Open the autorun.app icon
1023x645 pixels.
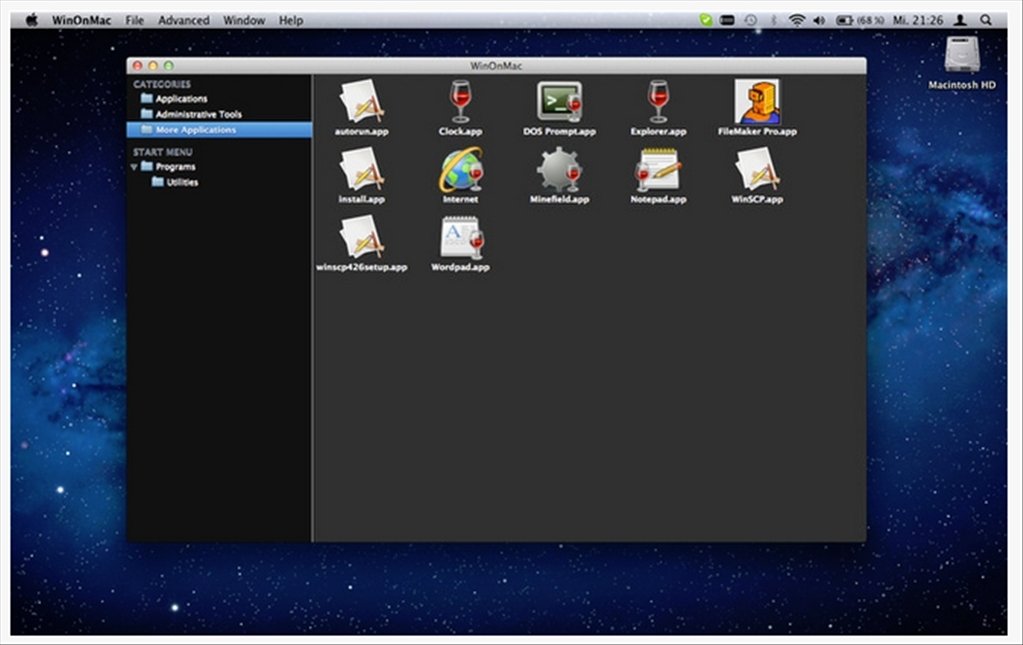pyautogui.click(x=361, y=102)
